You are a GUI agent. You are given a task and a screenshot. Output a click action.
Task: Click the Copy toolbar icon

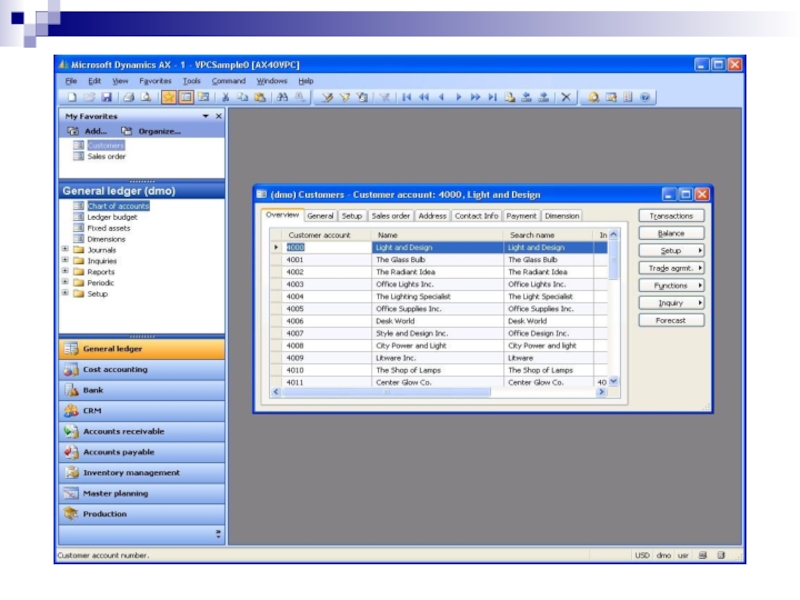click(x=242, y=97)
